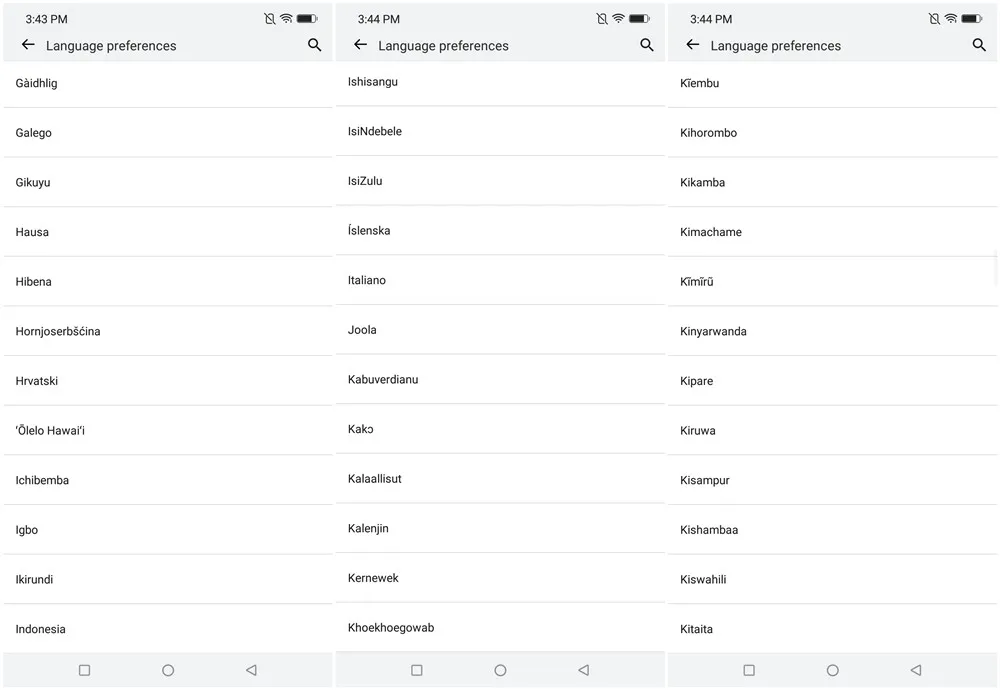The height and width of the screenshot is (690, 1000).
Task: Choose Kinyarwanda from the list
Action: (x=832, y=331)
